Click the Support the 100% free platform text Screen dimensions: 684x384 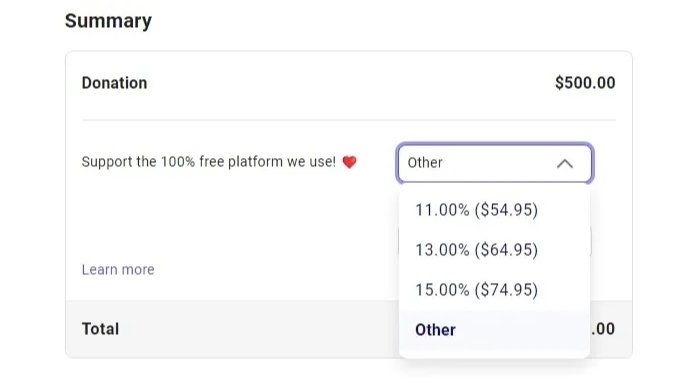coord(209,162)
